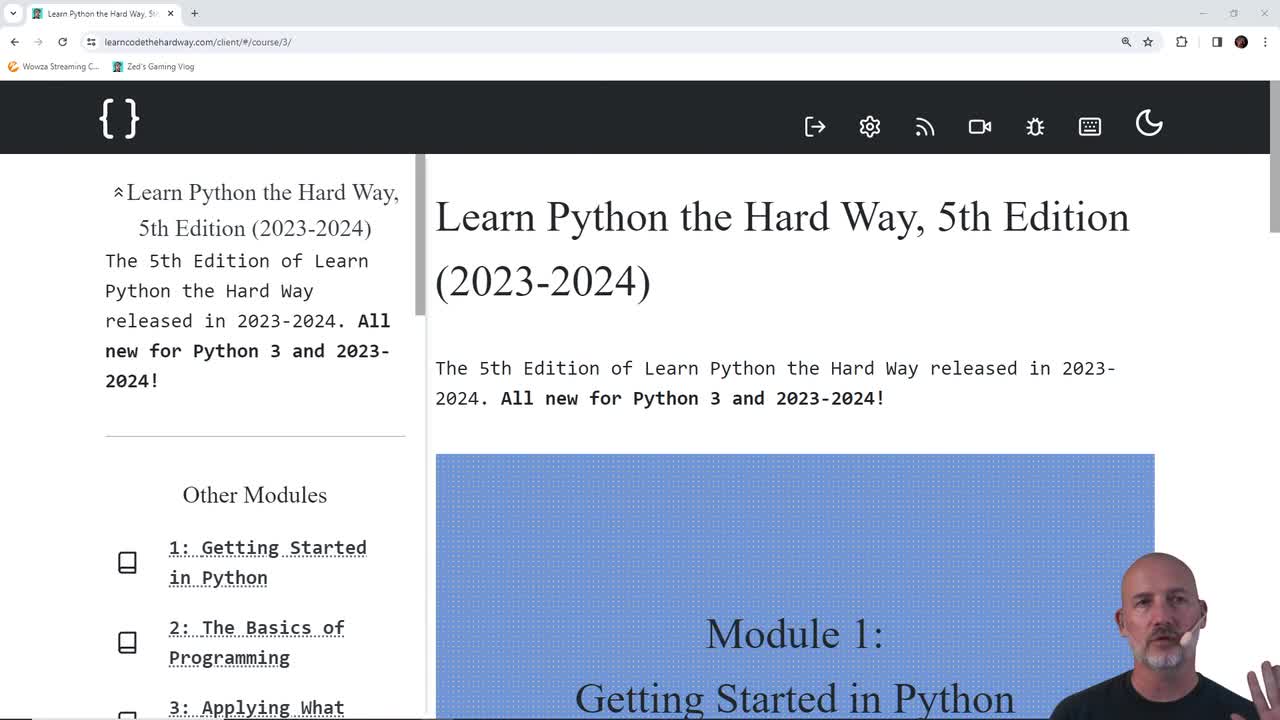This screenshot has height=720, width=1280.
Task: Click the bug report icon
Action: click(x=1035, y=126)
